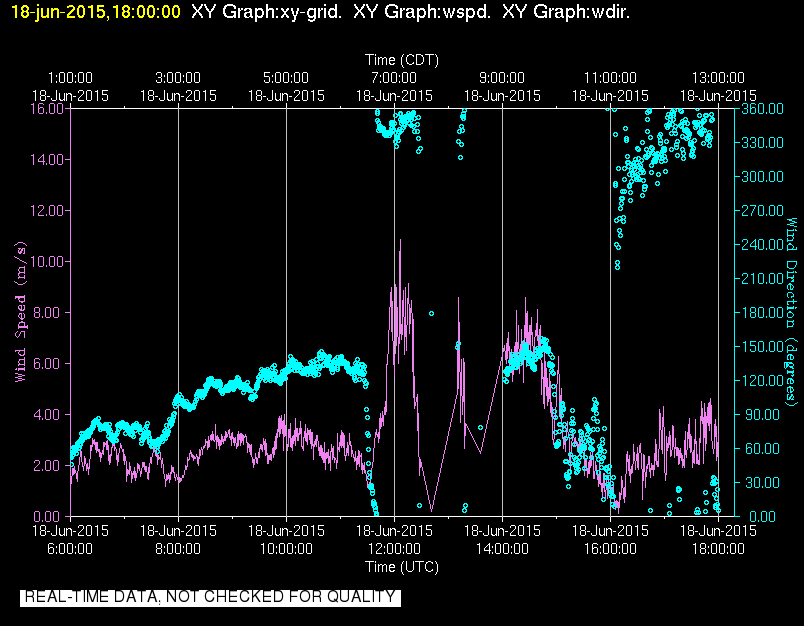
Task: Click the XY Graph:wdir title label
Action: (x=566, y=12)
